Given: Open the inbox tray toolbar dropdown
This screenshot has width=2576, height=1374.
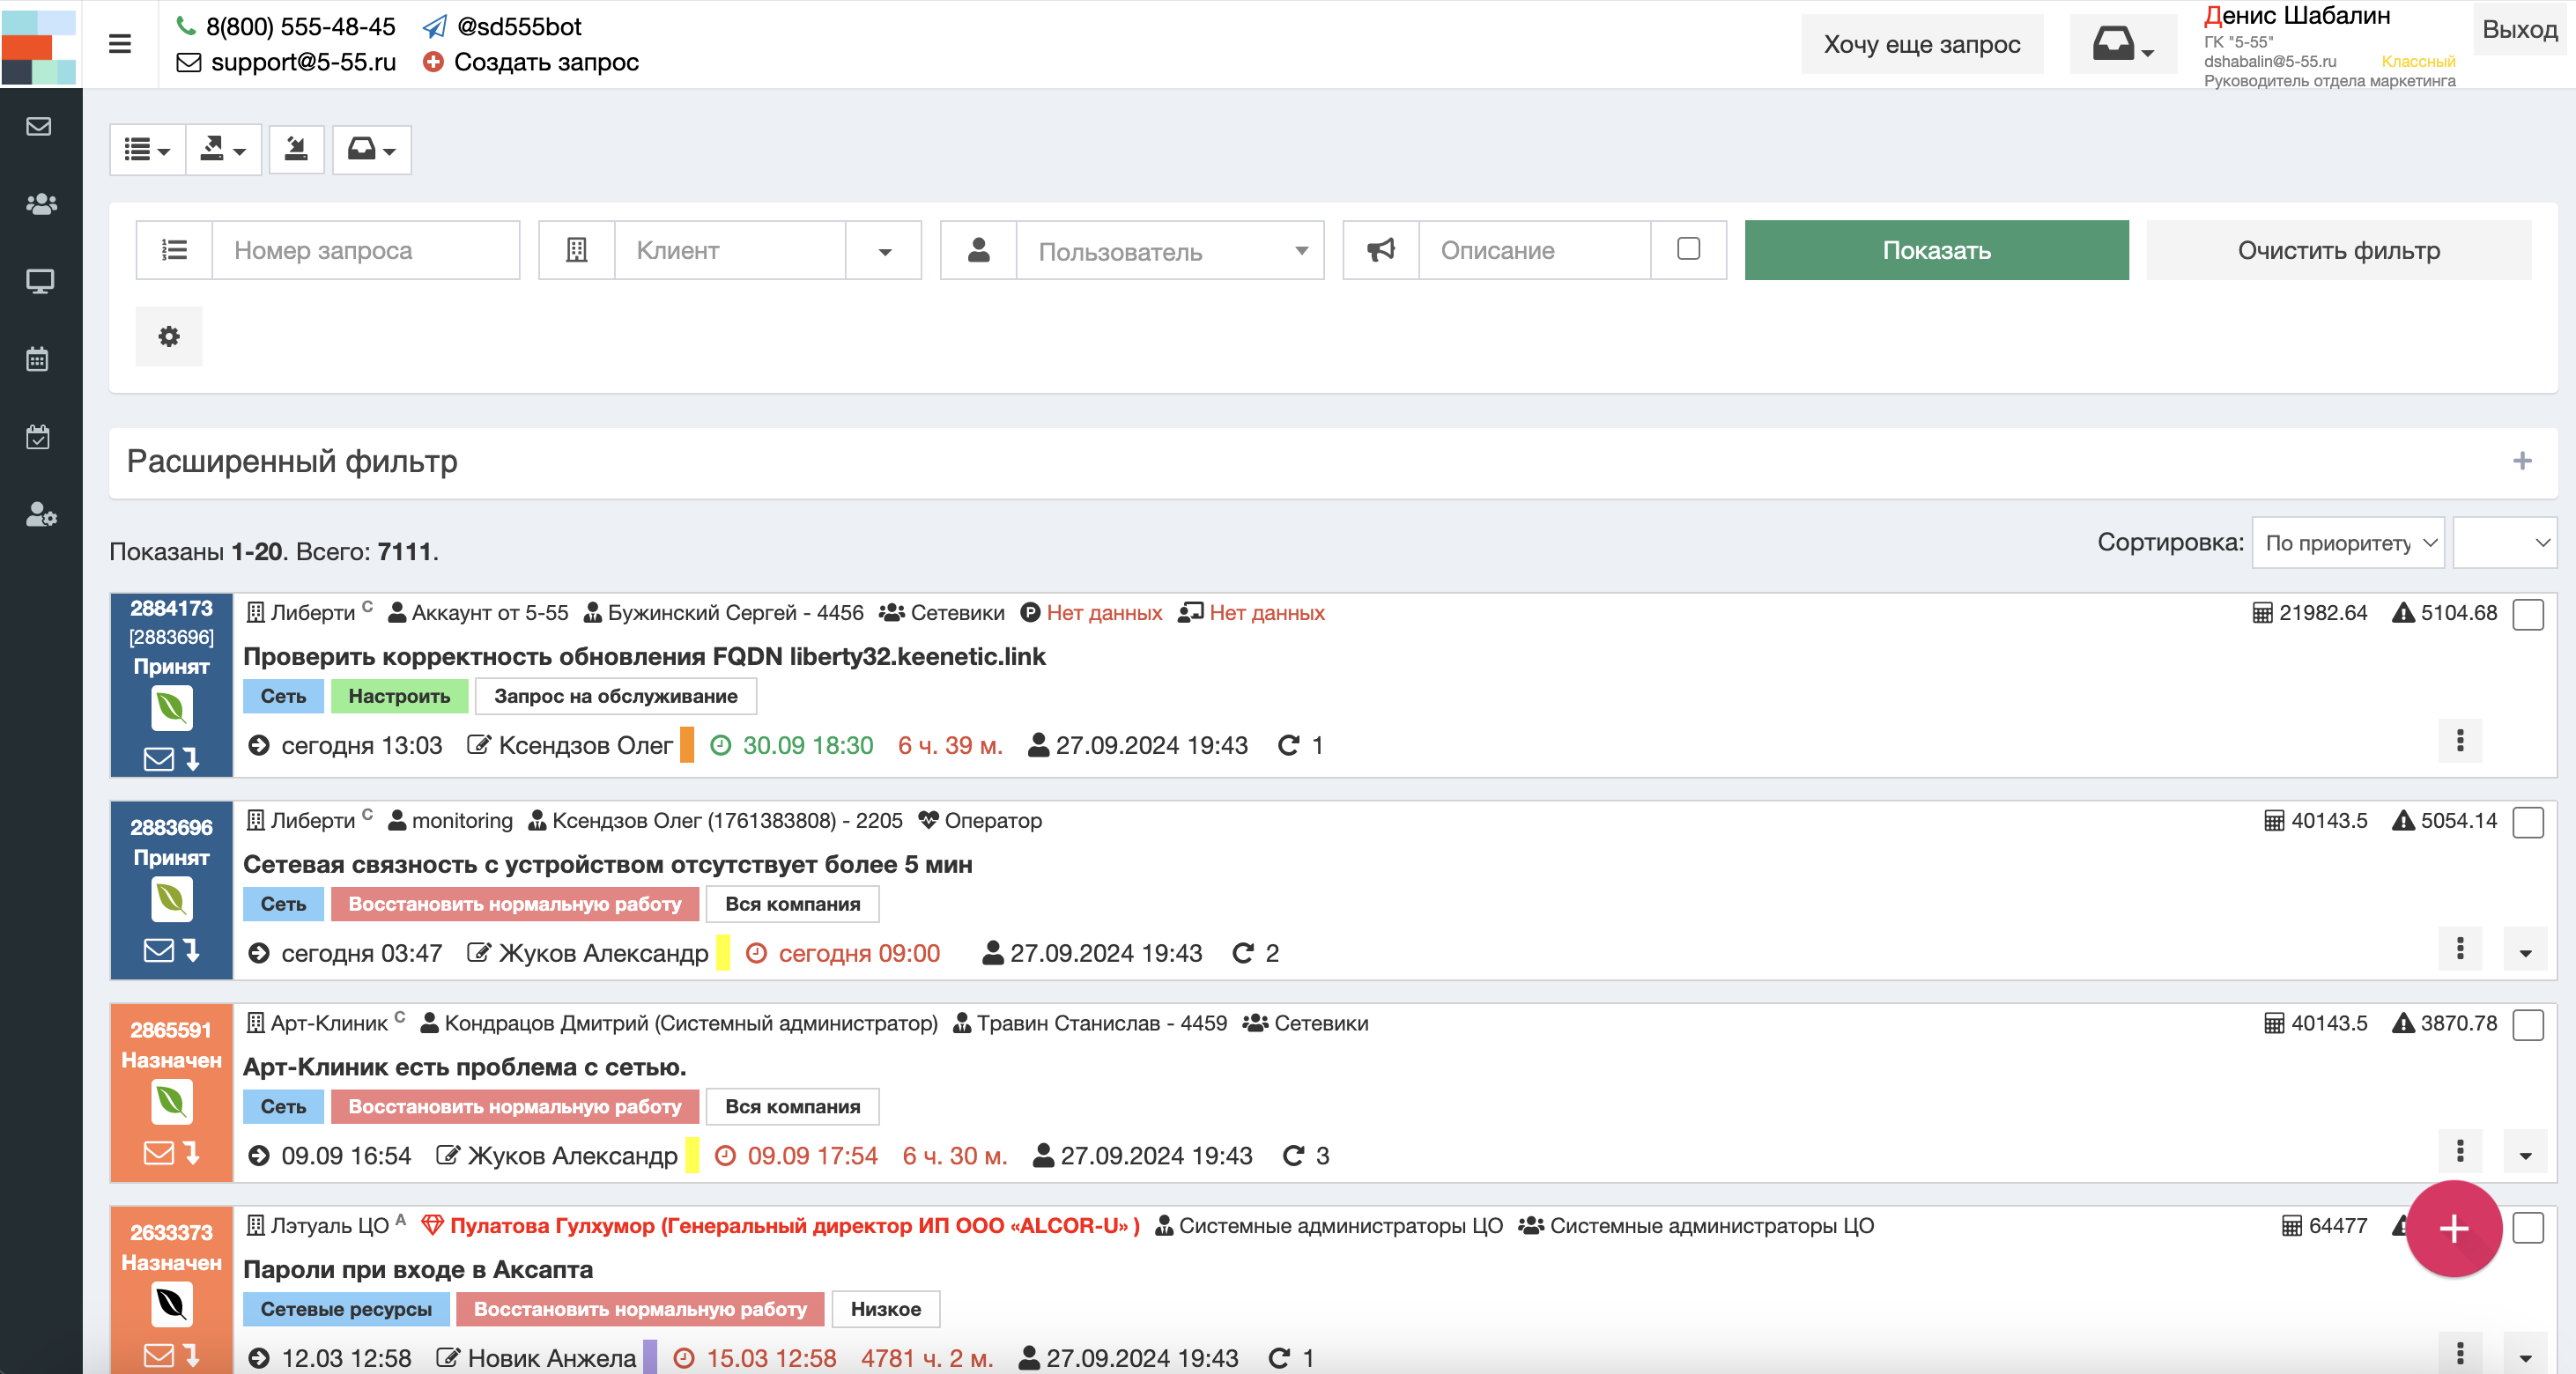Looking at the screenshot, I should pos(371,150).
